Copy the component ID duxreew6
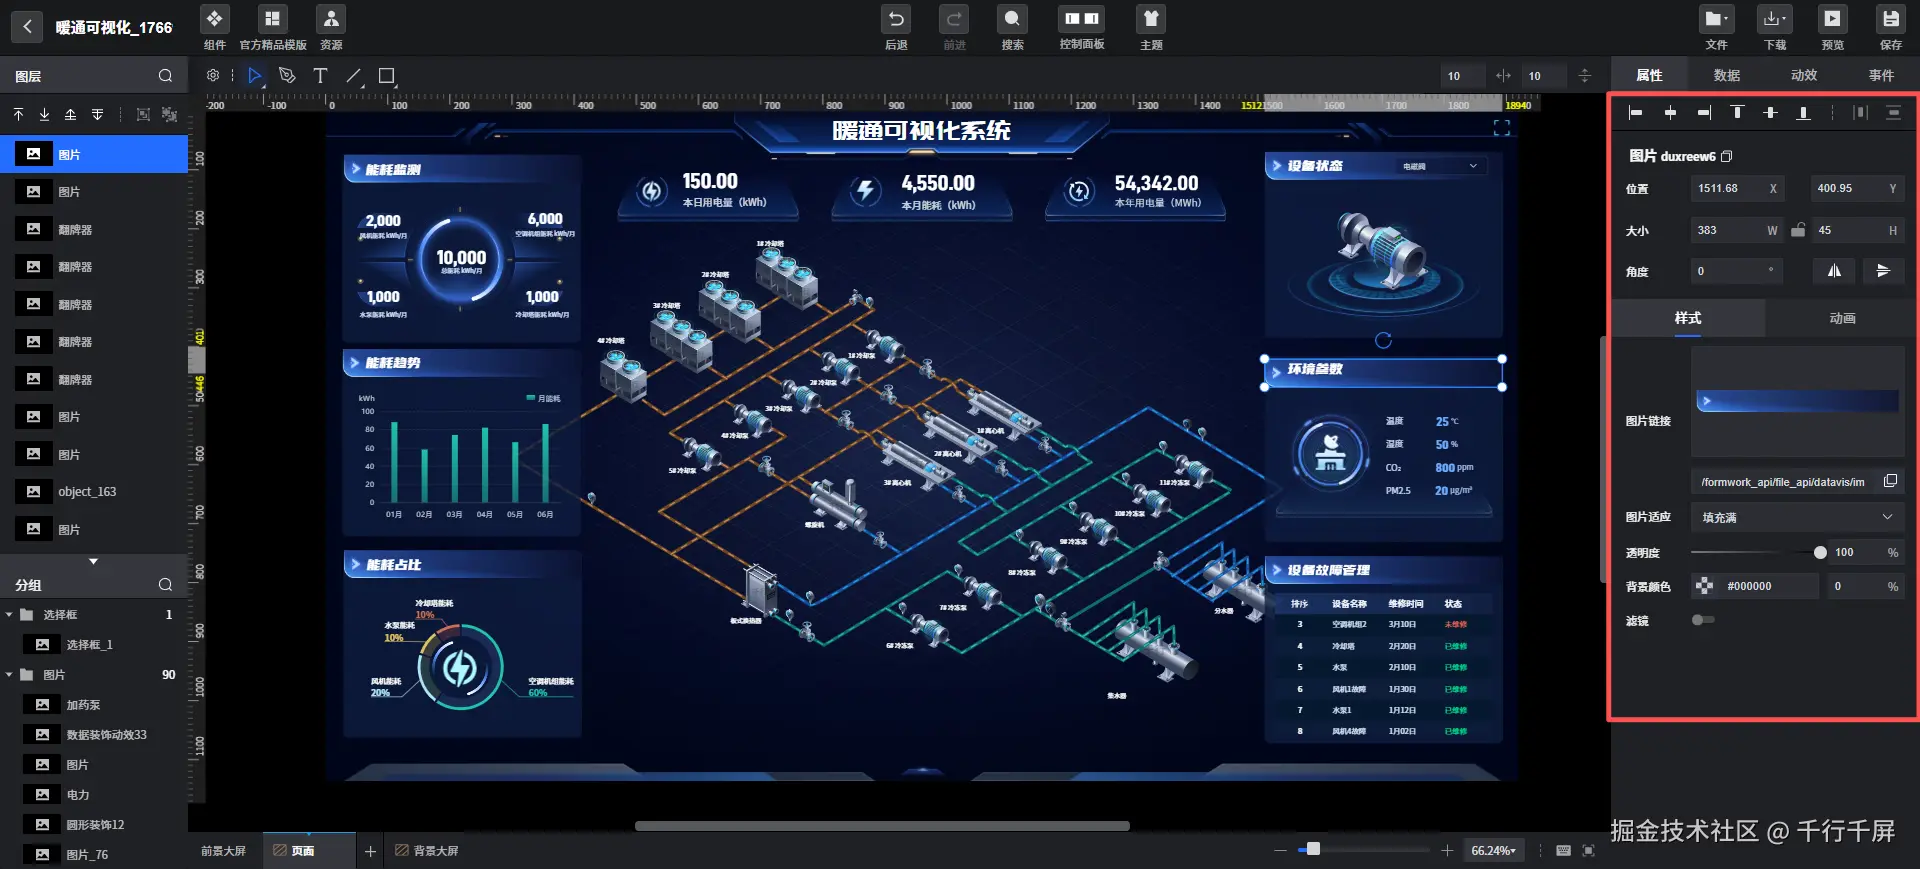Screen dimensions: 1920x869 pos(1726,156)
